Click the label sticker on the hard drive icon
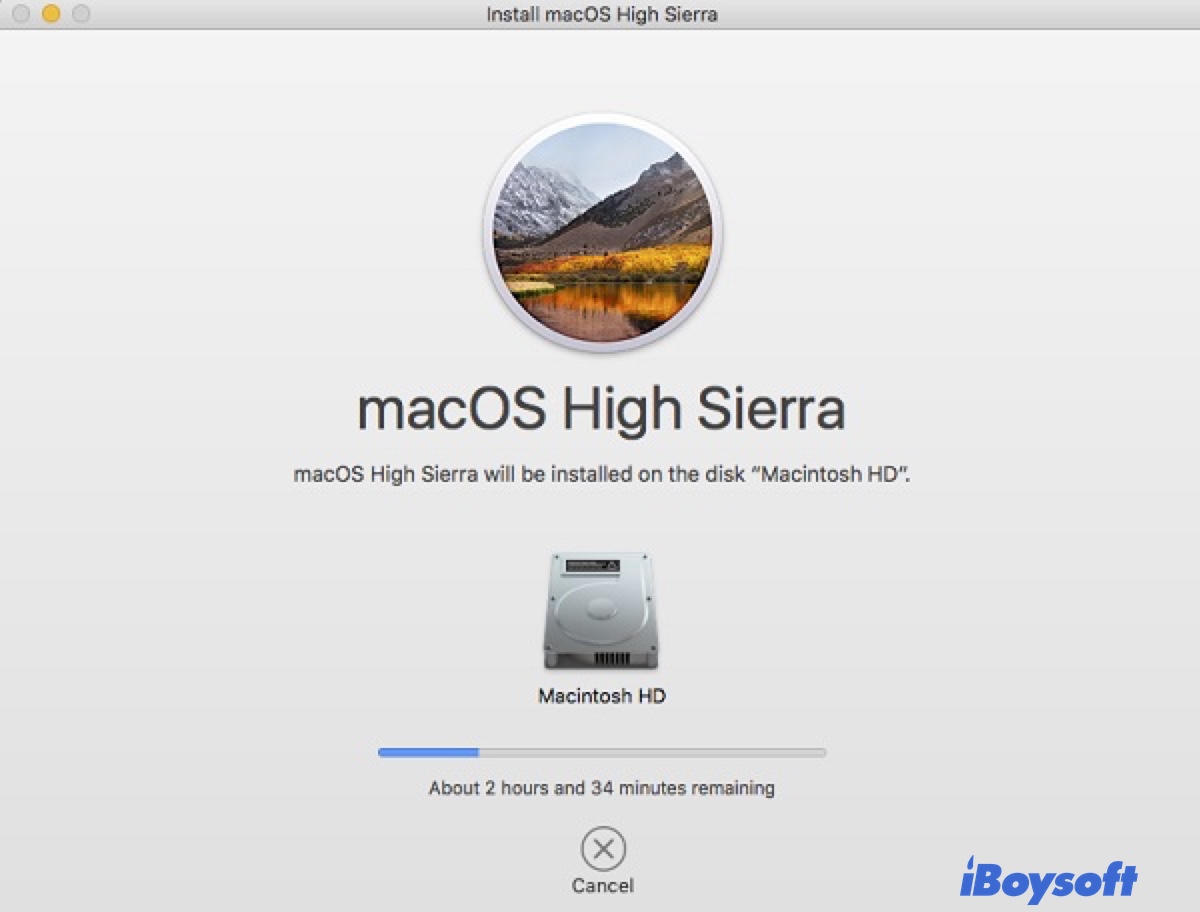Screen dimensions: 1200x912 tap(592, 566)
